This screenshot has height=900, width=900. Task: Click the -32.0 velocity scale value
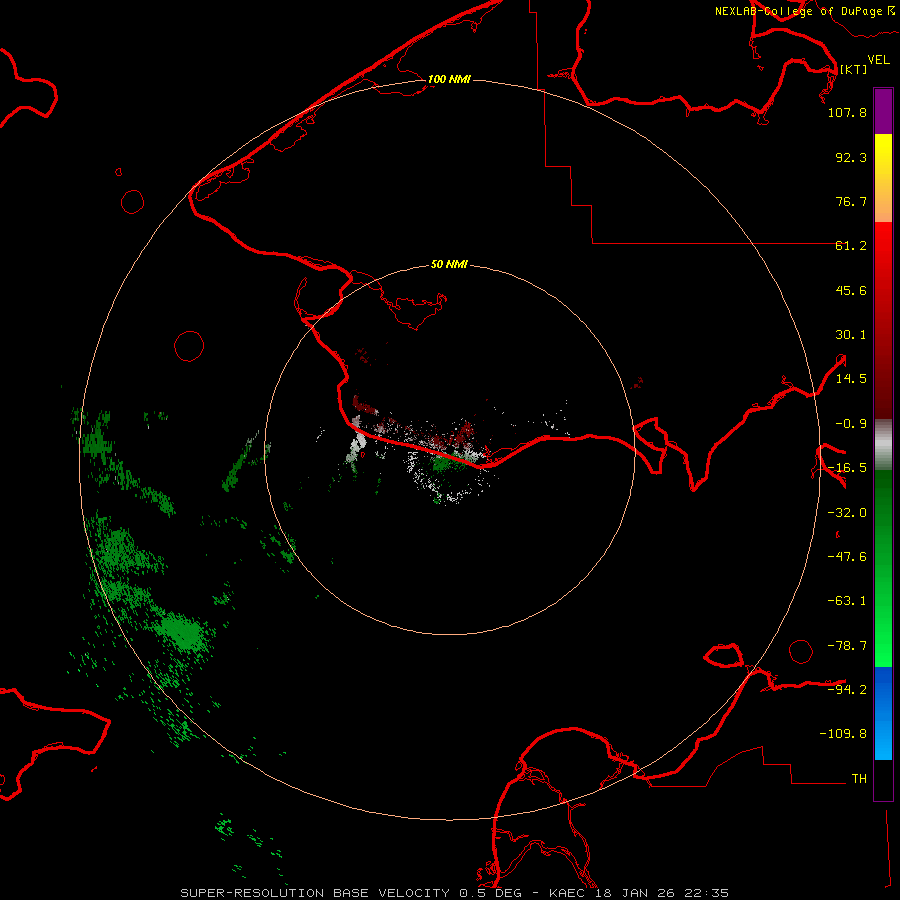pyautogui.click(x=847, y=513)
